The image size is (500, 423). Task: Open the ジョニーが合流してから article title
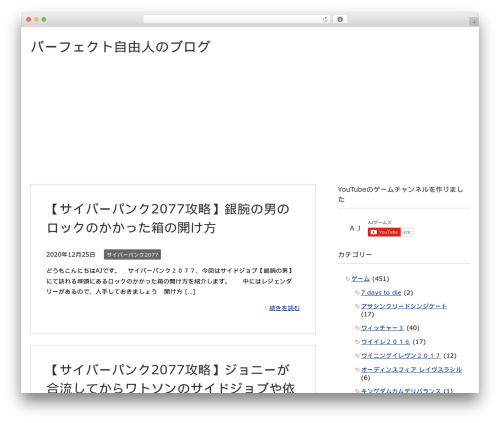170,378
